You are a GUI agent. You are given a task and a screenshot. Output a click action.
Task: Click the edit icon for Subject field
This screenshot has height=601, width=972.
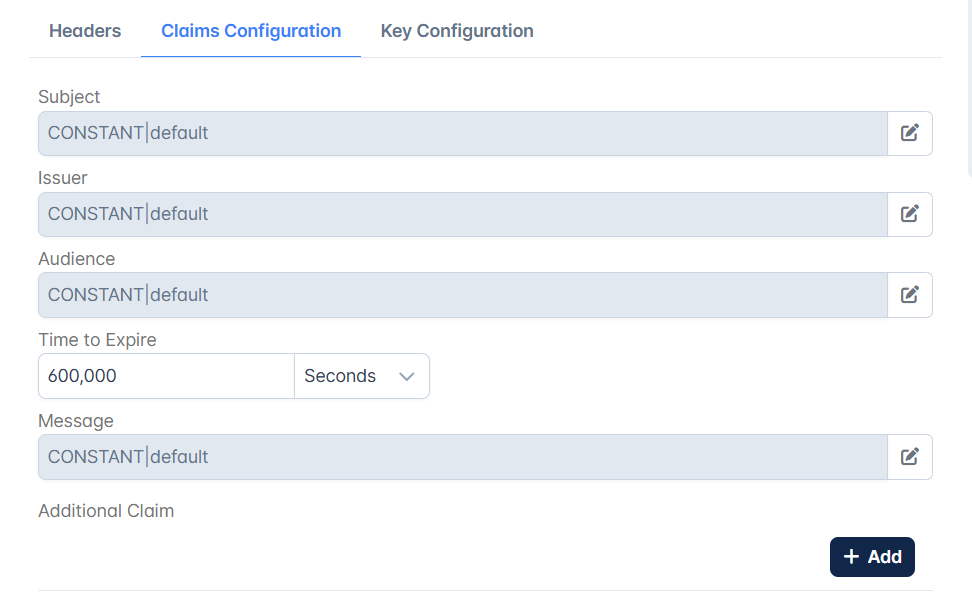pos(909,133)
